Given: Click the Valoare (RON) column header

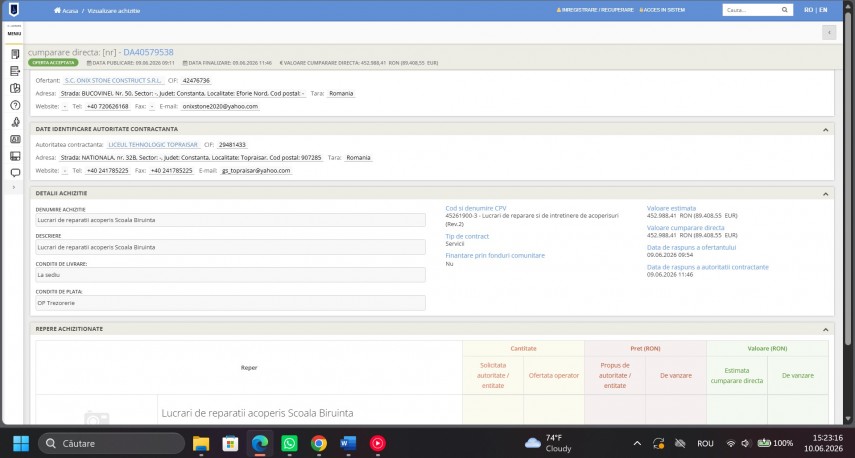Looking at the screenshot, I should pos(767,348).
